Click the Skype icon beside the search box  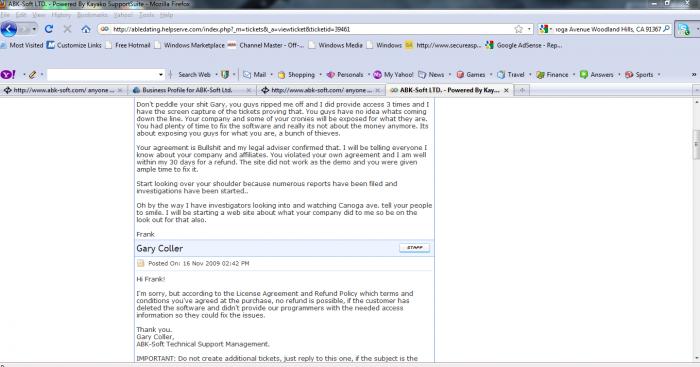click(683, 29)
